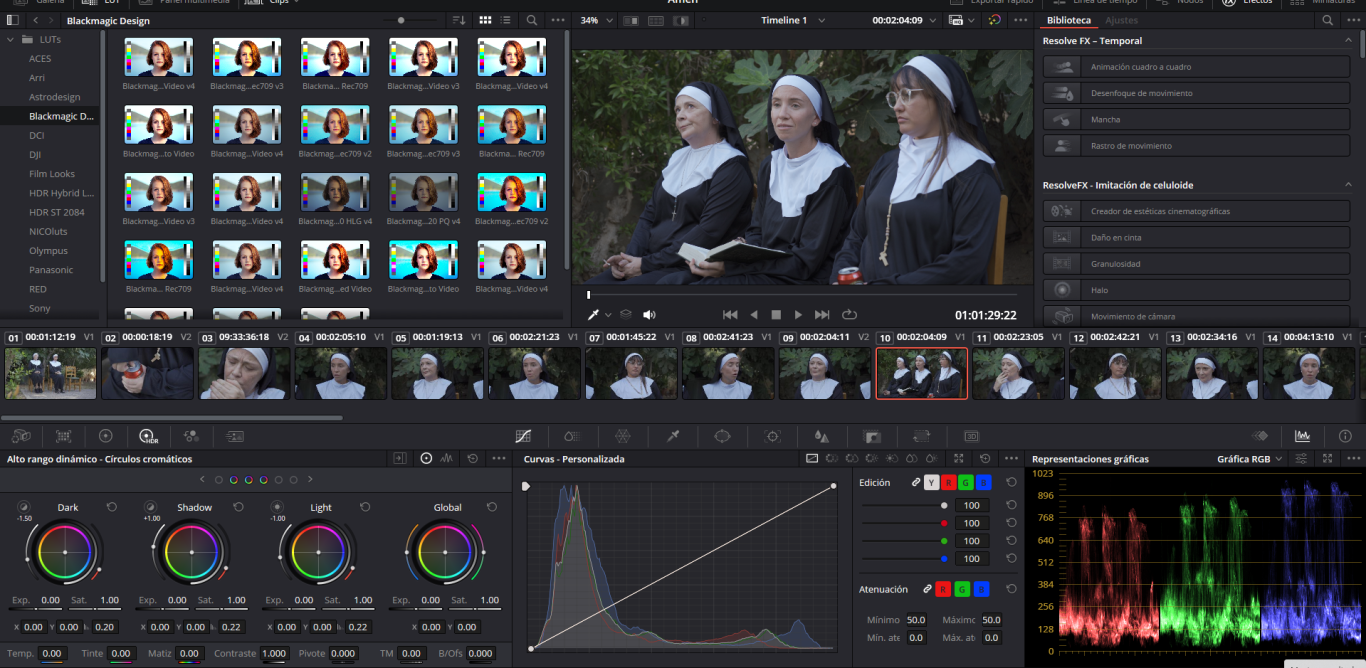Select Film Looks LUT folder
Viewport: 1366px width, 668px height.
[x=52, y=174]
